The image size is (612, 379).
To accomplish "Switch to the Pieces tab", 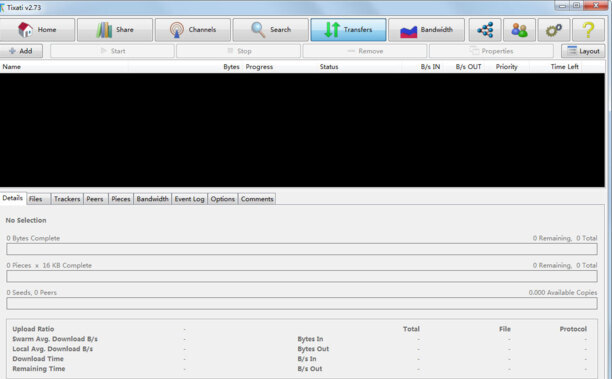I will 121,199.
